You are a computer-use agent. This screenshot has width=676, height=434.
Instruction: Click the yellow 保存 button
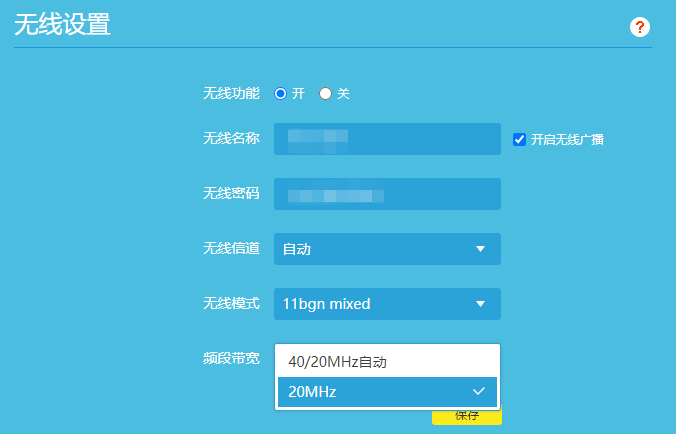point(467,416)
